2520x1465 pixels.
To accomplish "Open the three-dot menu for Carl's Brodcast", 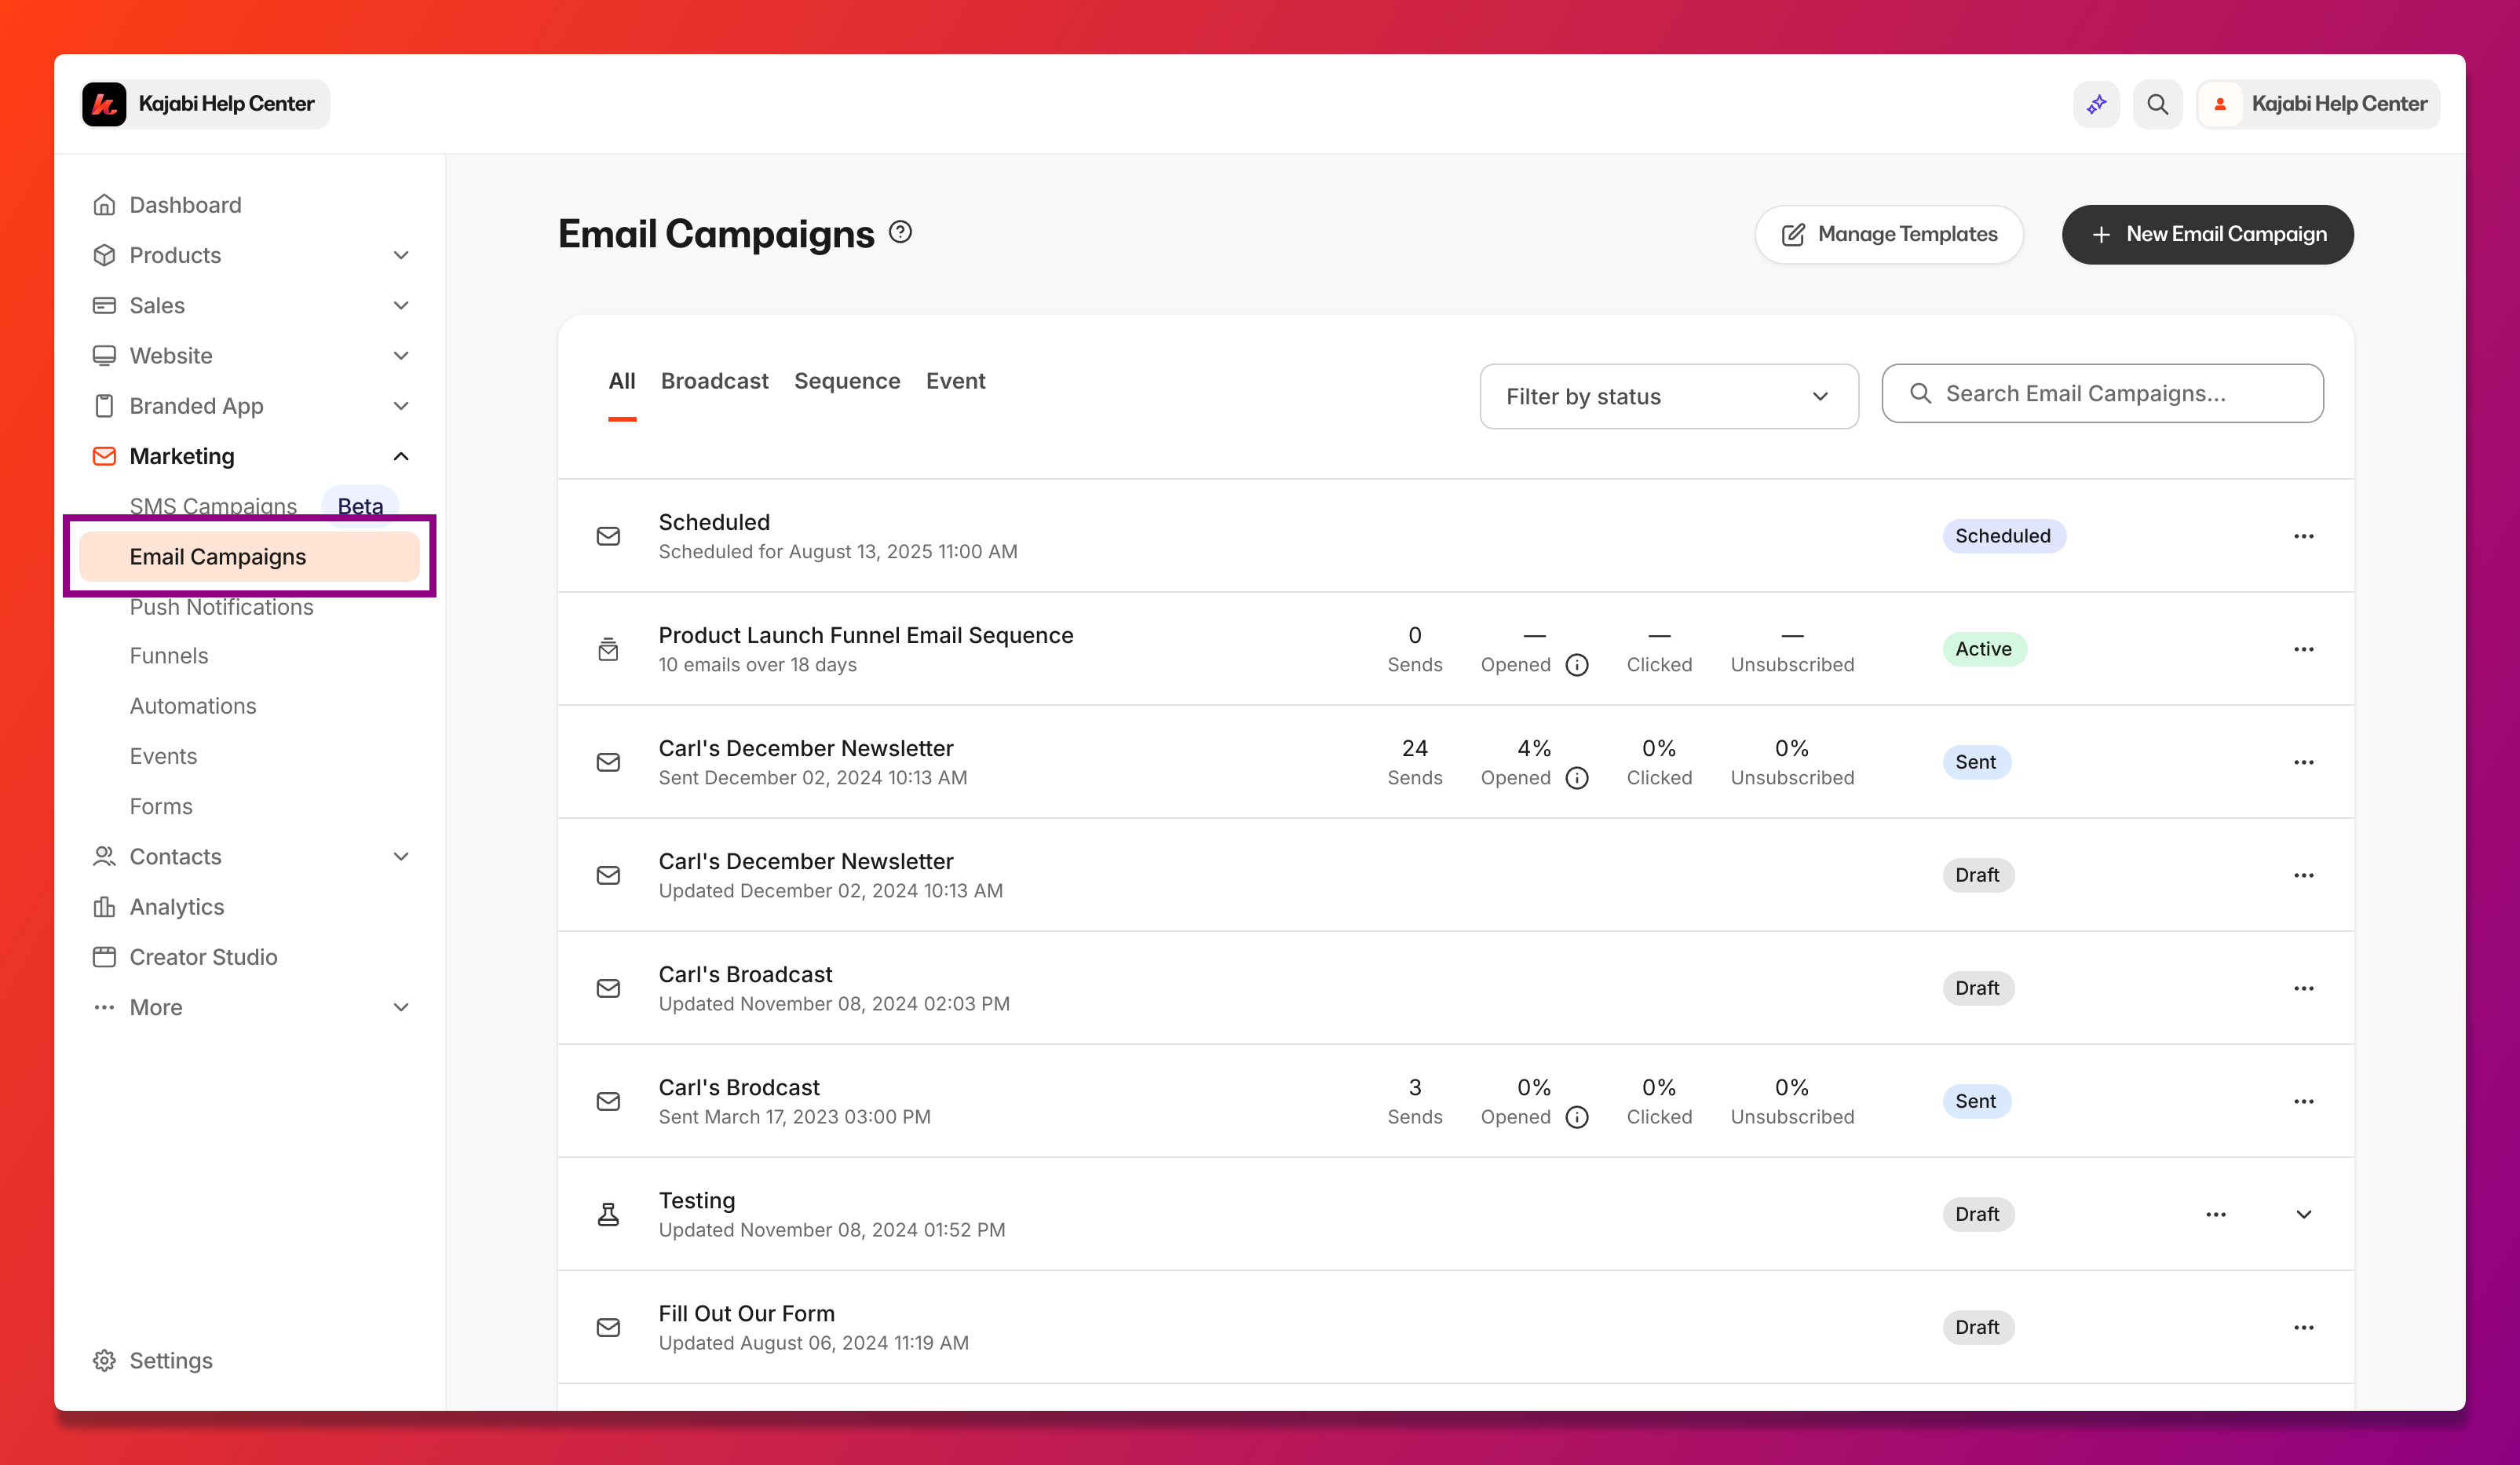I will 2303,1101.
